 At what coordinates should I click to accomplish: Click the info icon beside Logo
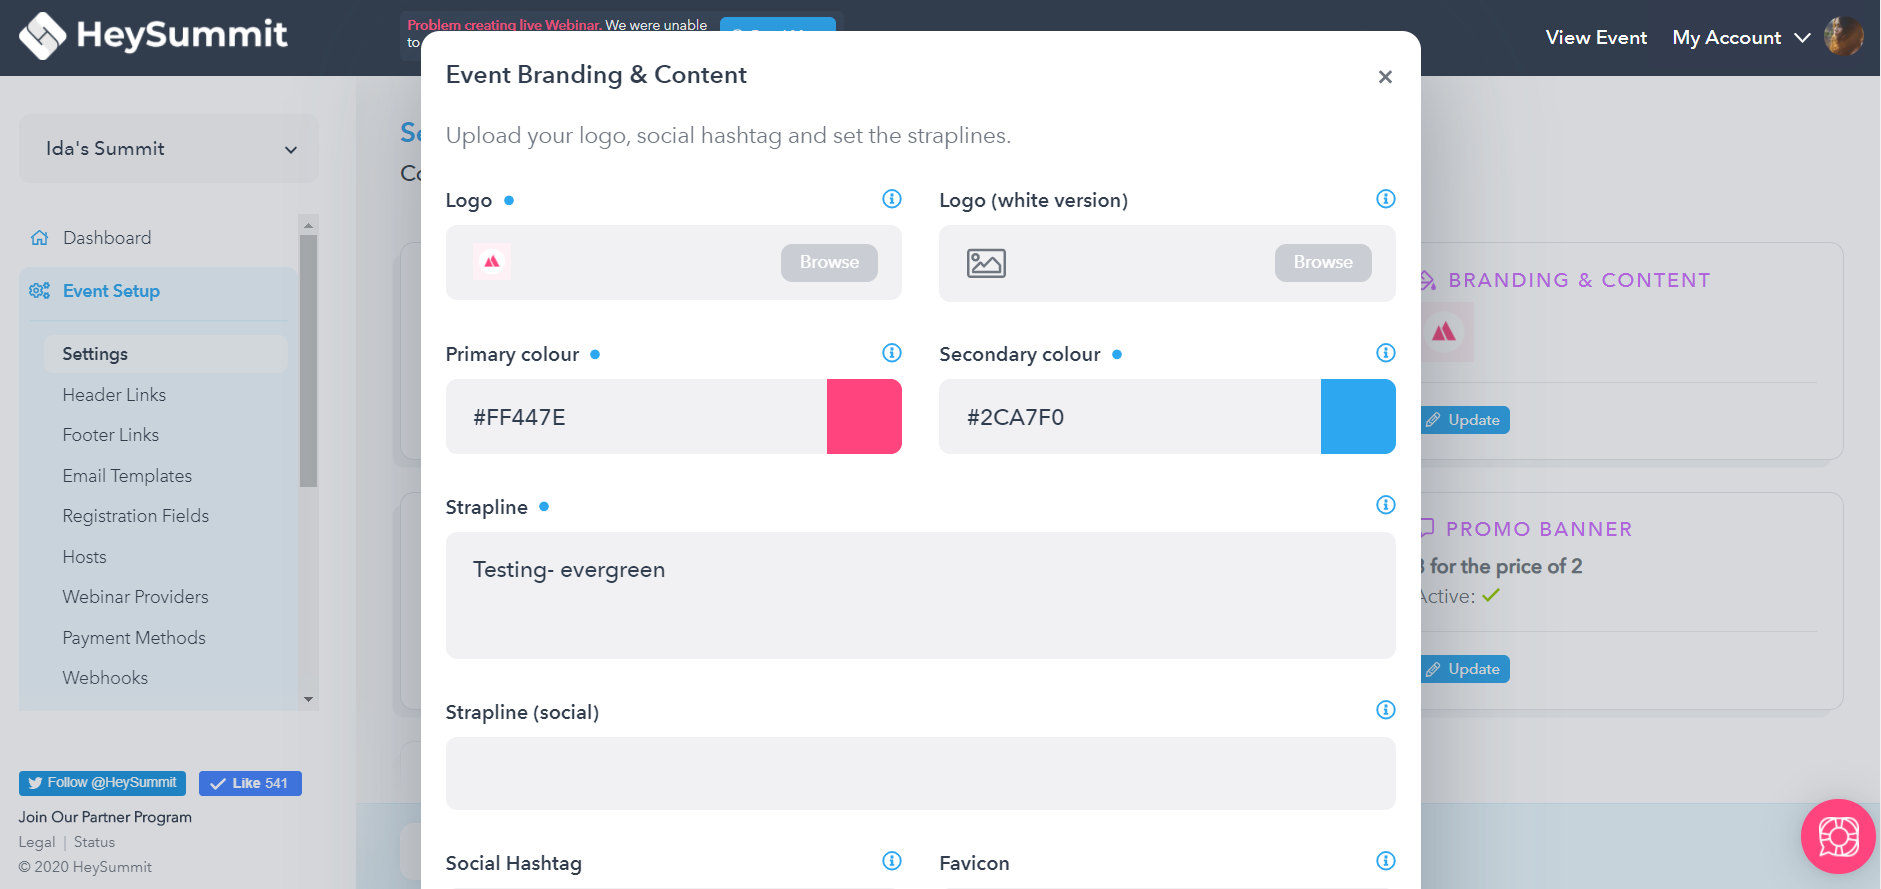pyautogui.click(x=892, y=199)
